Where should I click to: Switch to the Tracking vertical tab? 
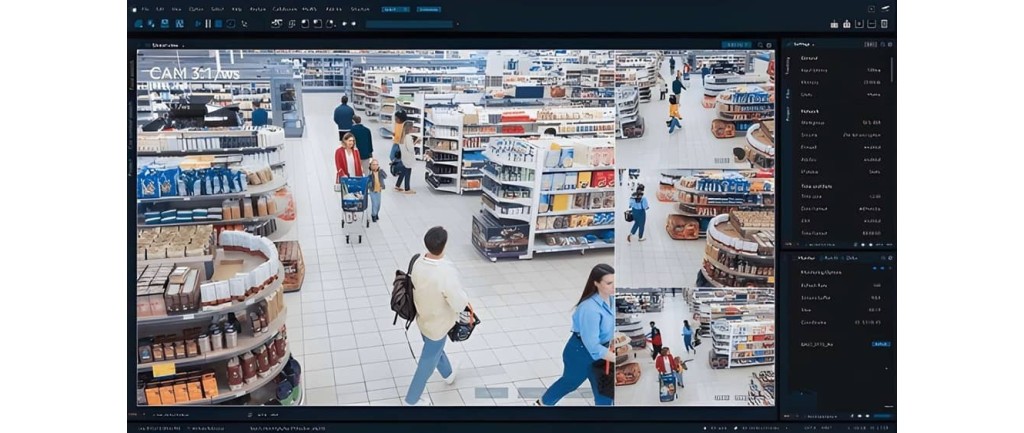pyautogui.click(x=788, y=65)
